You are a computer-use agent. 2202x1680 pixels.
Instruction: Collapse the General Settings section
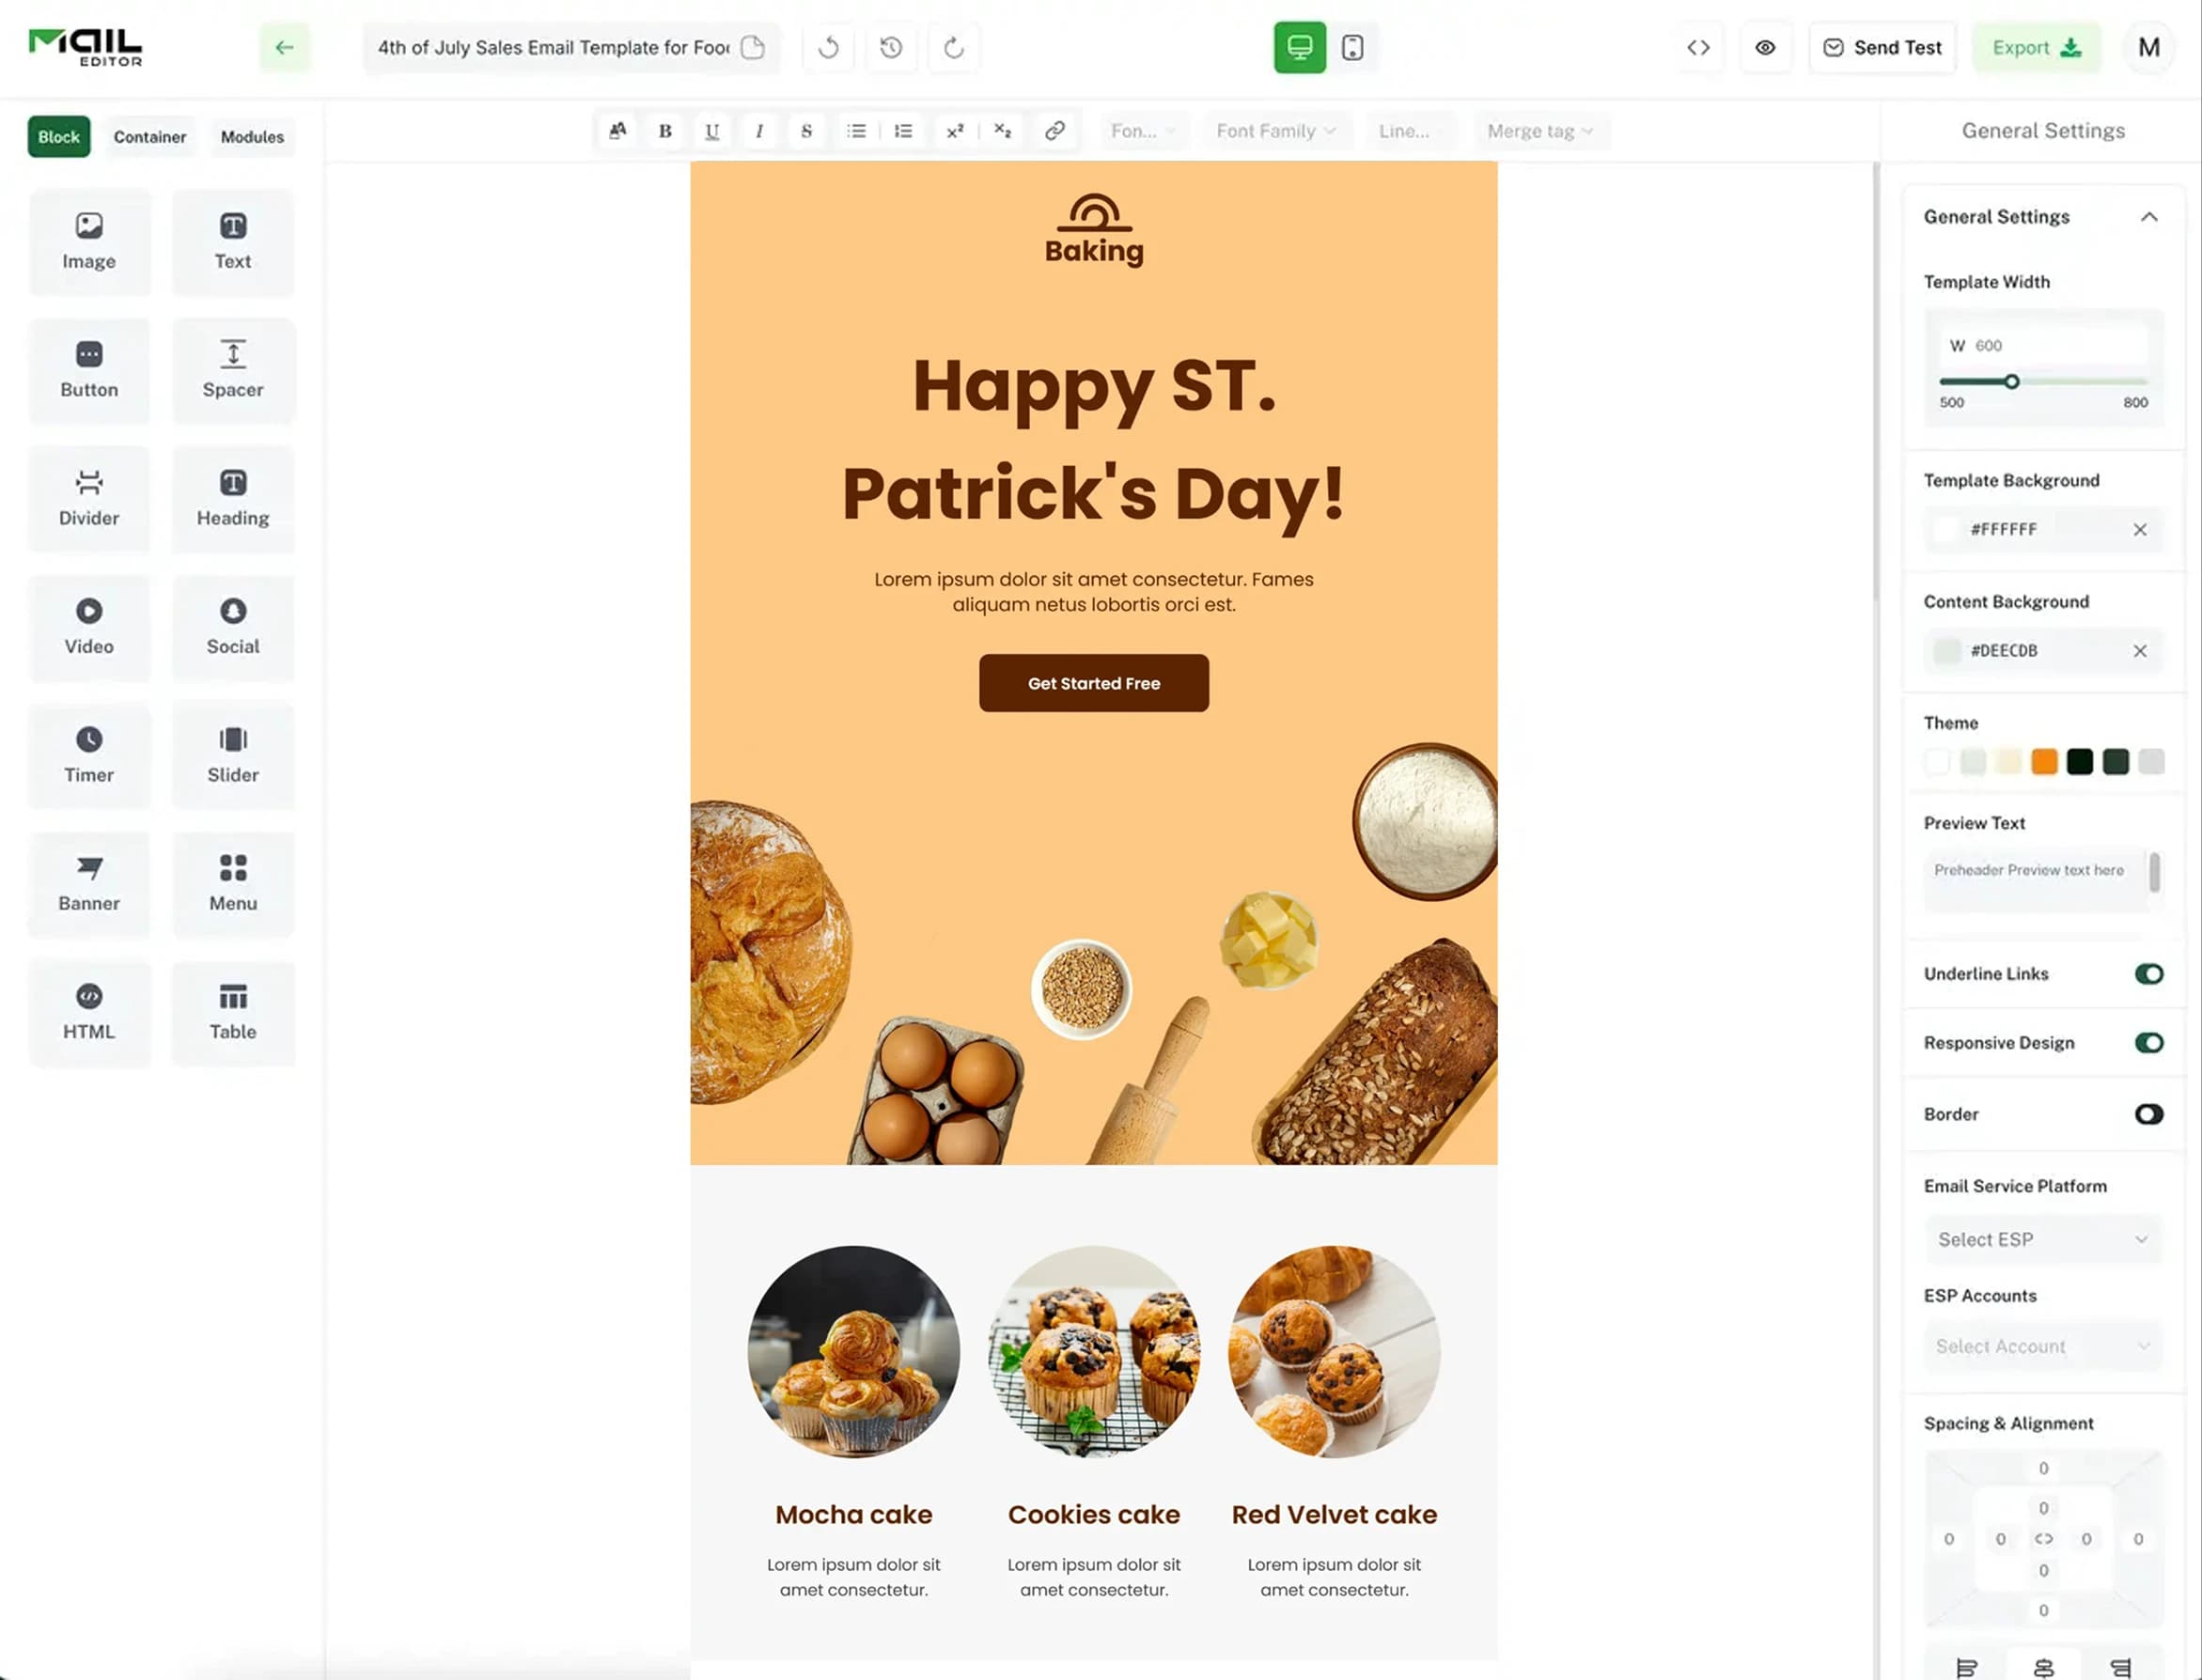tap(2148, 217)
